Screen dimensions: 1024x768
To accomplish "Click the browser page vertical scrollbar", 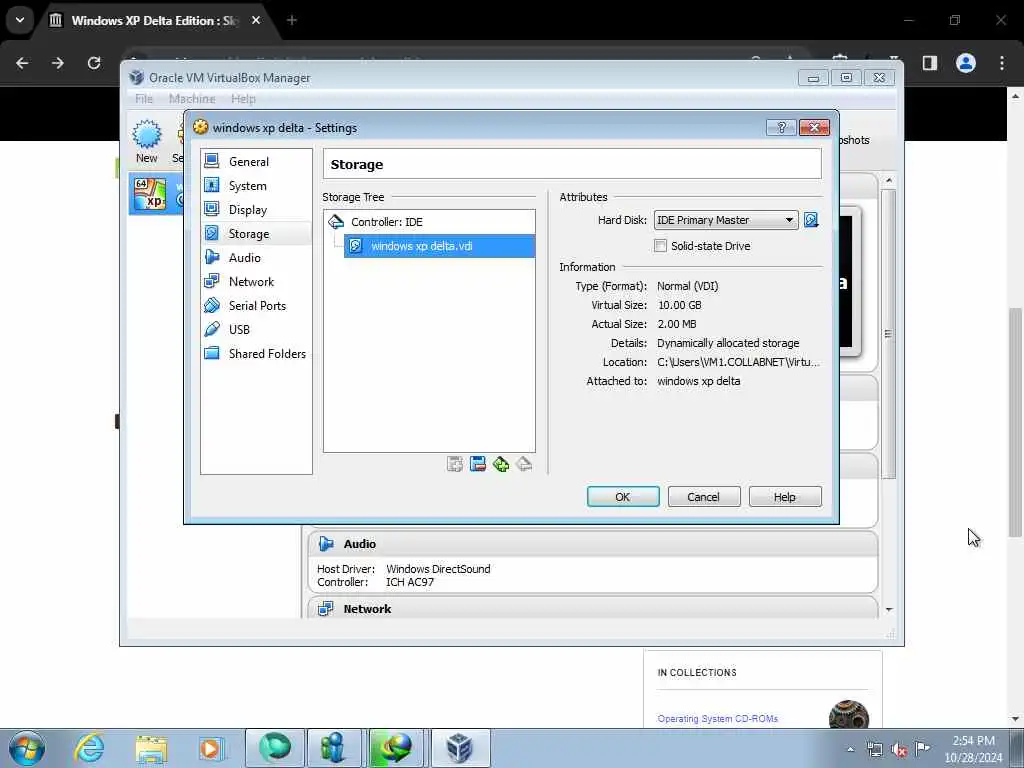I will (1016, 422).
